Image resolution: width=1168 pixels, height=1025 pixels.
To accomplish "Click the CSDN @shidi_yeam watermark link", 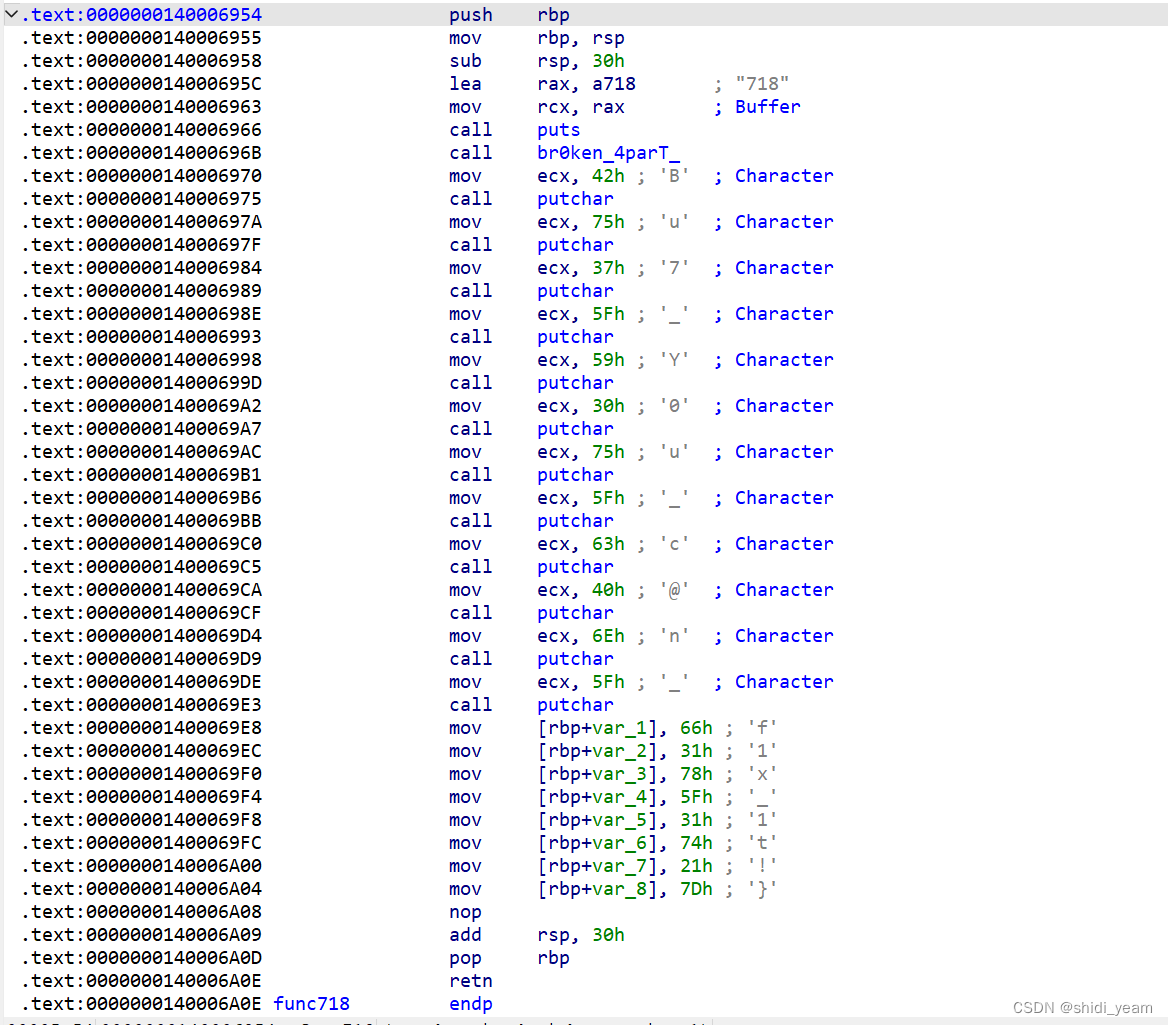I will tap(1083, 1007).
